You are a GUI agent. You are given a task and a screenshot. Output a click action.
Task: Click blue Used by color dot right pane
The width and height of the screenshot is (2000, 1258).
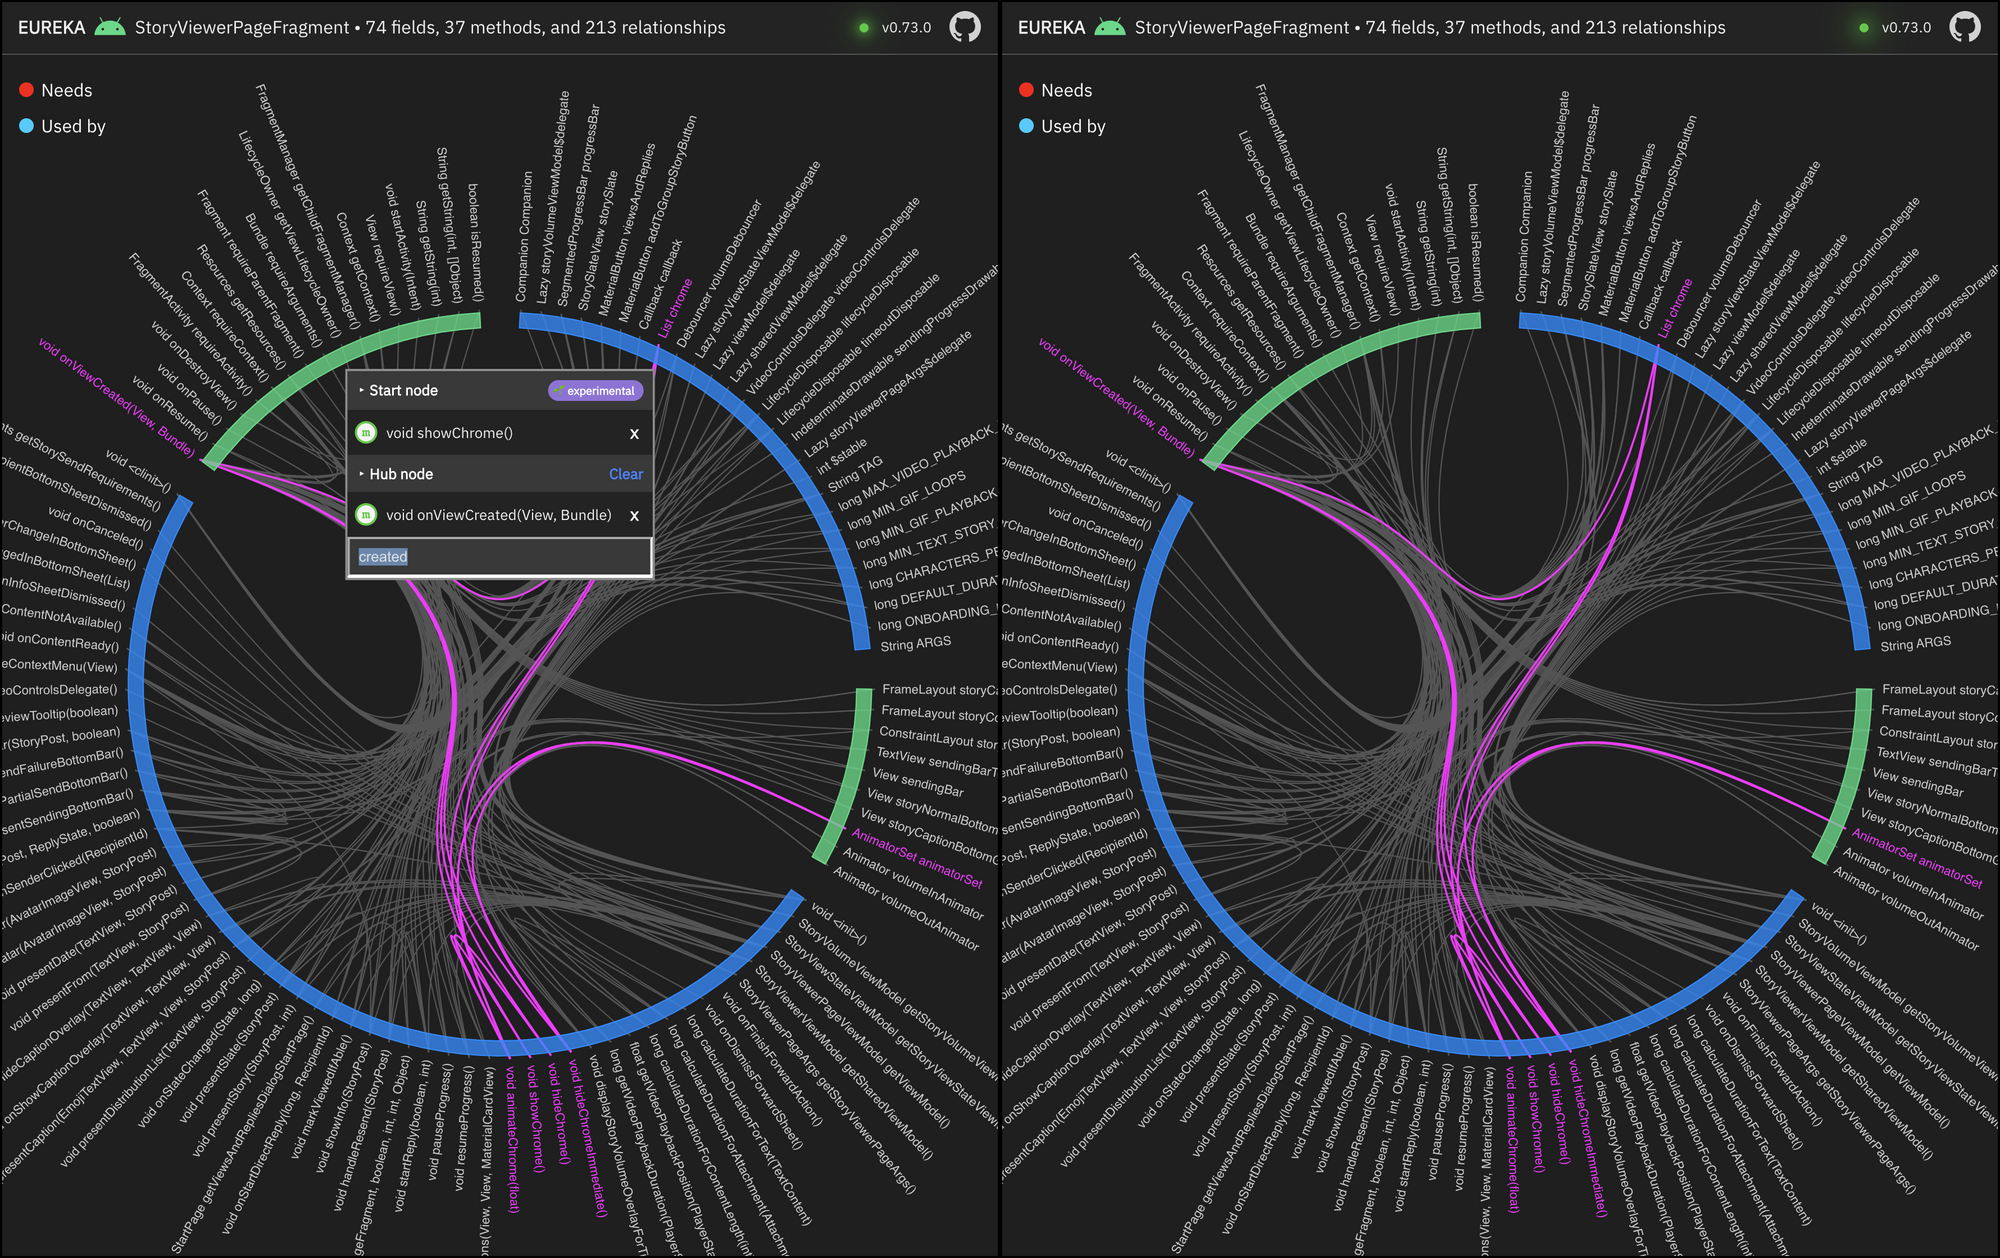[x=1027, y=126]
